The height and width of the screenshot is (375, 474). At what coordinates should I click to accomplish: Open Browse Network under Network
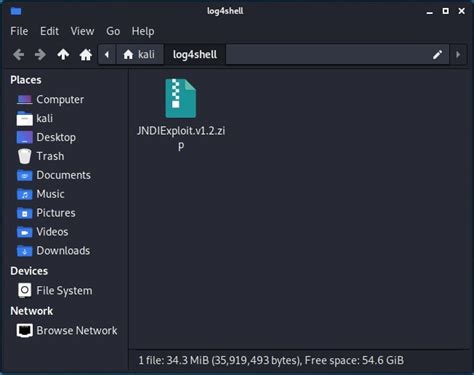point(67,330)
